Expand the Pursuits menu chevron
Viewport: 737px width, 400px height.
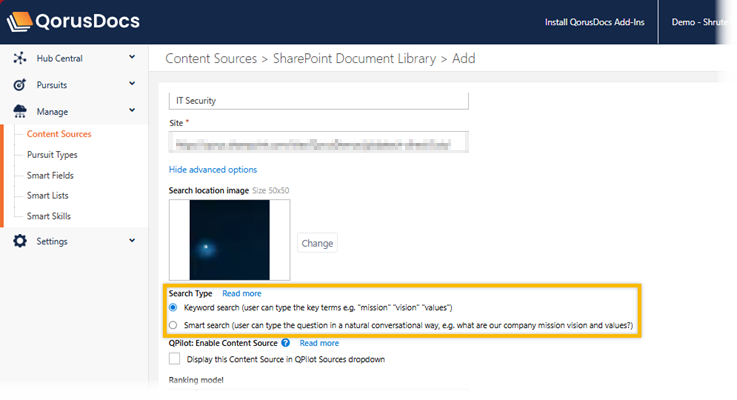132,85
